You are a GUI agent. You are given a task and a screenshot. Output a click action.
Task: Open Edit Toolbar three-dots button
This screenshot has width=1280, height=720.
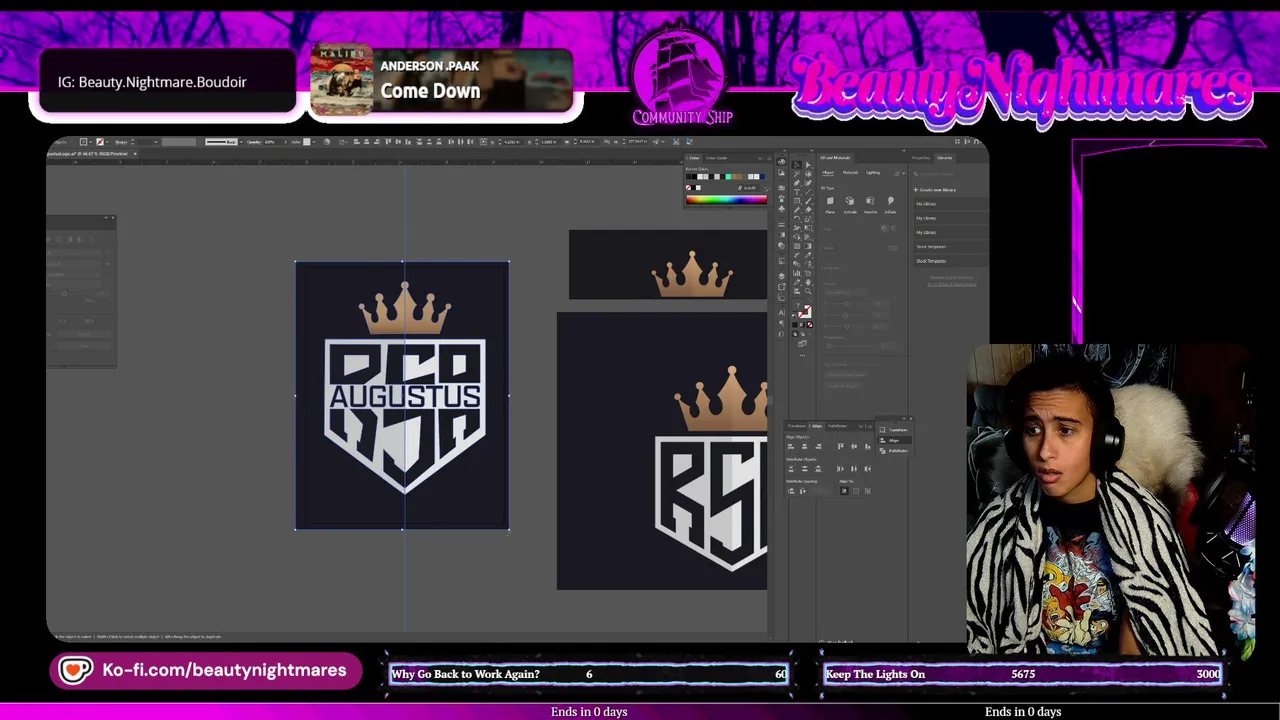[x=802, y=355]
